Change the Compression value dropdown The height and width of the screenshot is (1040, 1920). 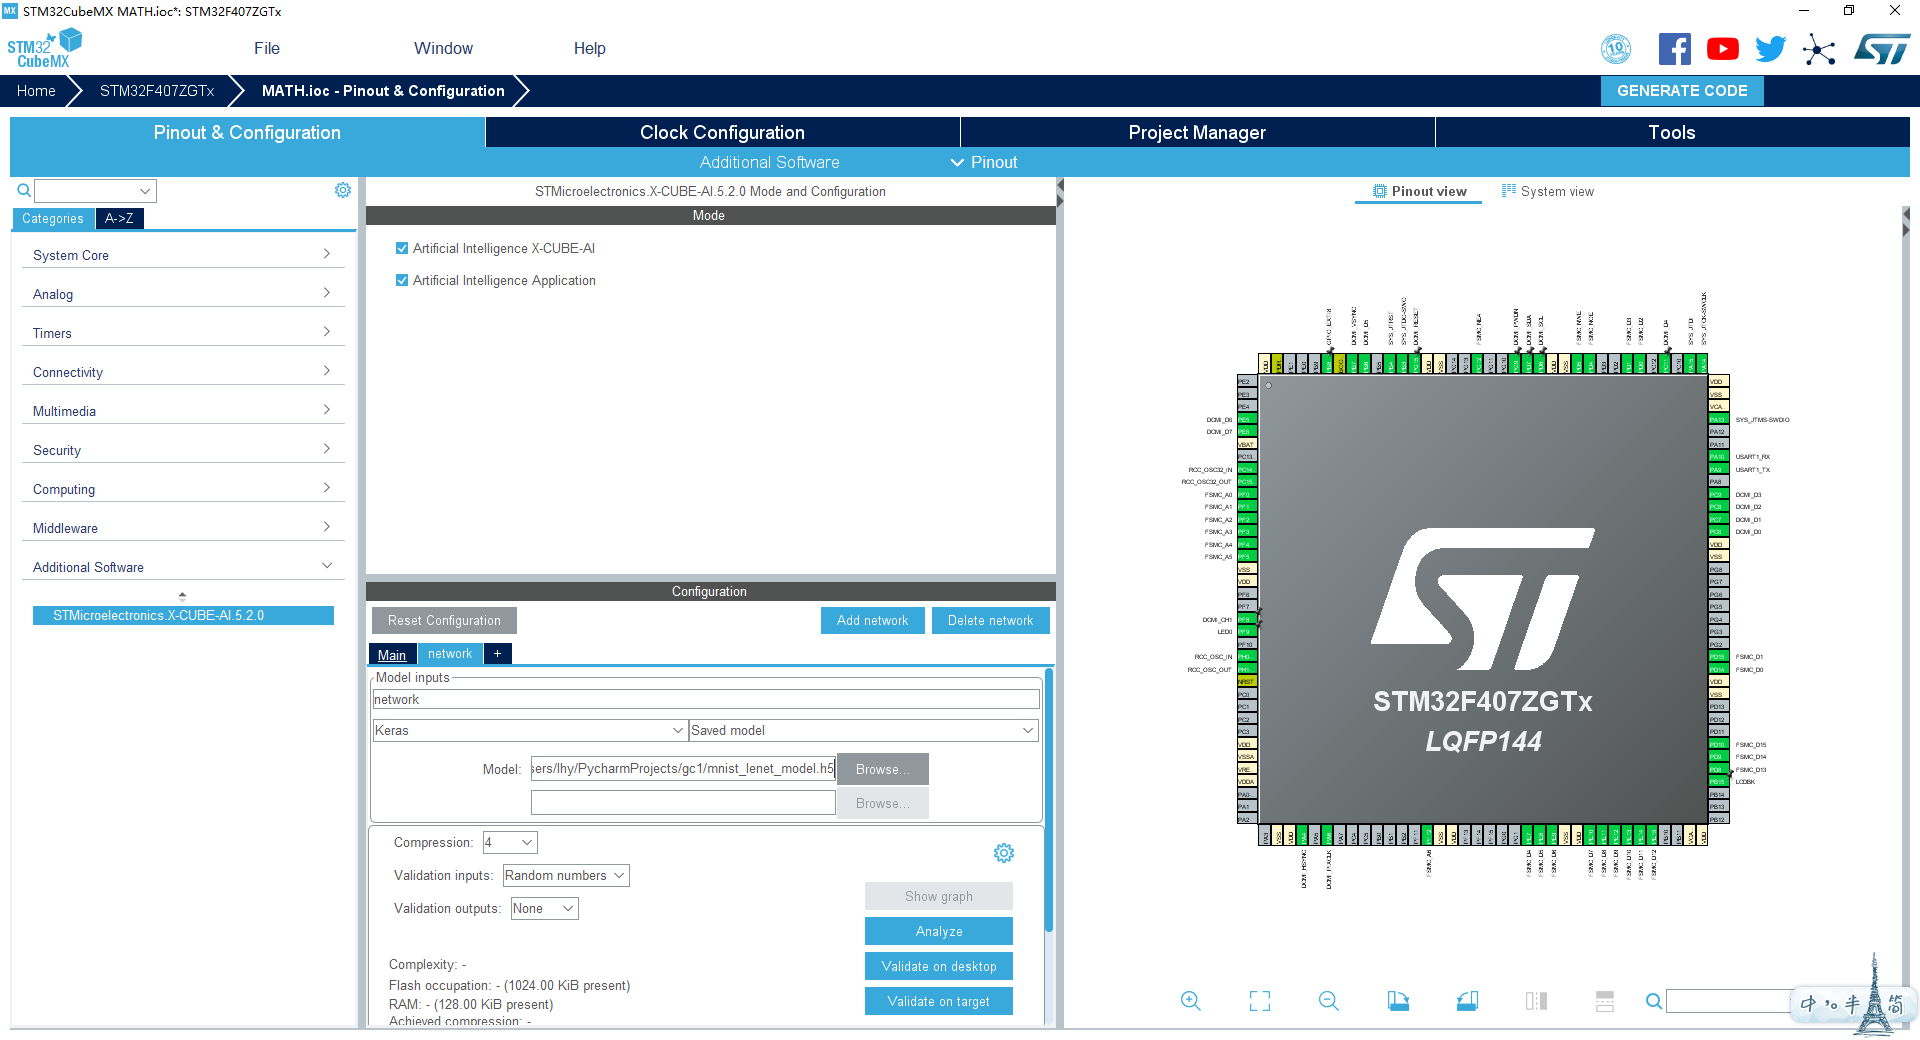coord(510,842)
